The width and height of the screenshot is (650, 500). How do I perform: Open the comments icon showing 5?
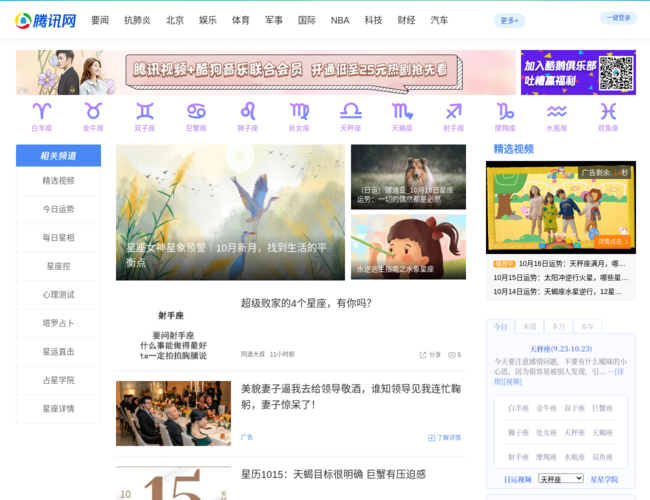tap(454, 355)
